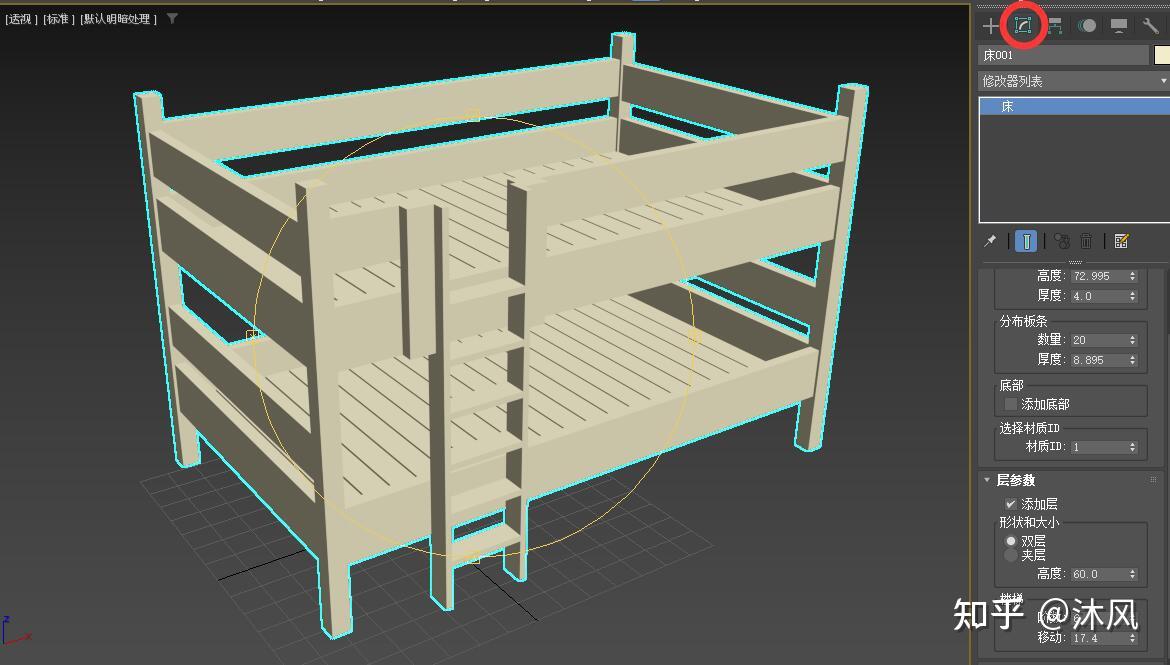The height and width of the screenshot is (665, 1170).
Task: Collapse the 层参数 rollout
Action: pyautogui.click(x=987, y=480)
